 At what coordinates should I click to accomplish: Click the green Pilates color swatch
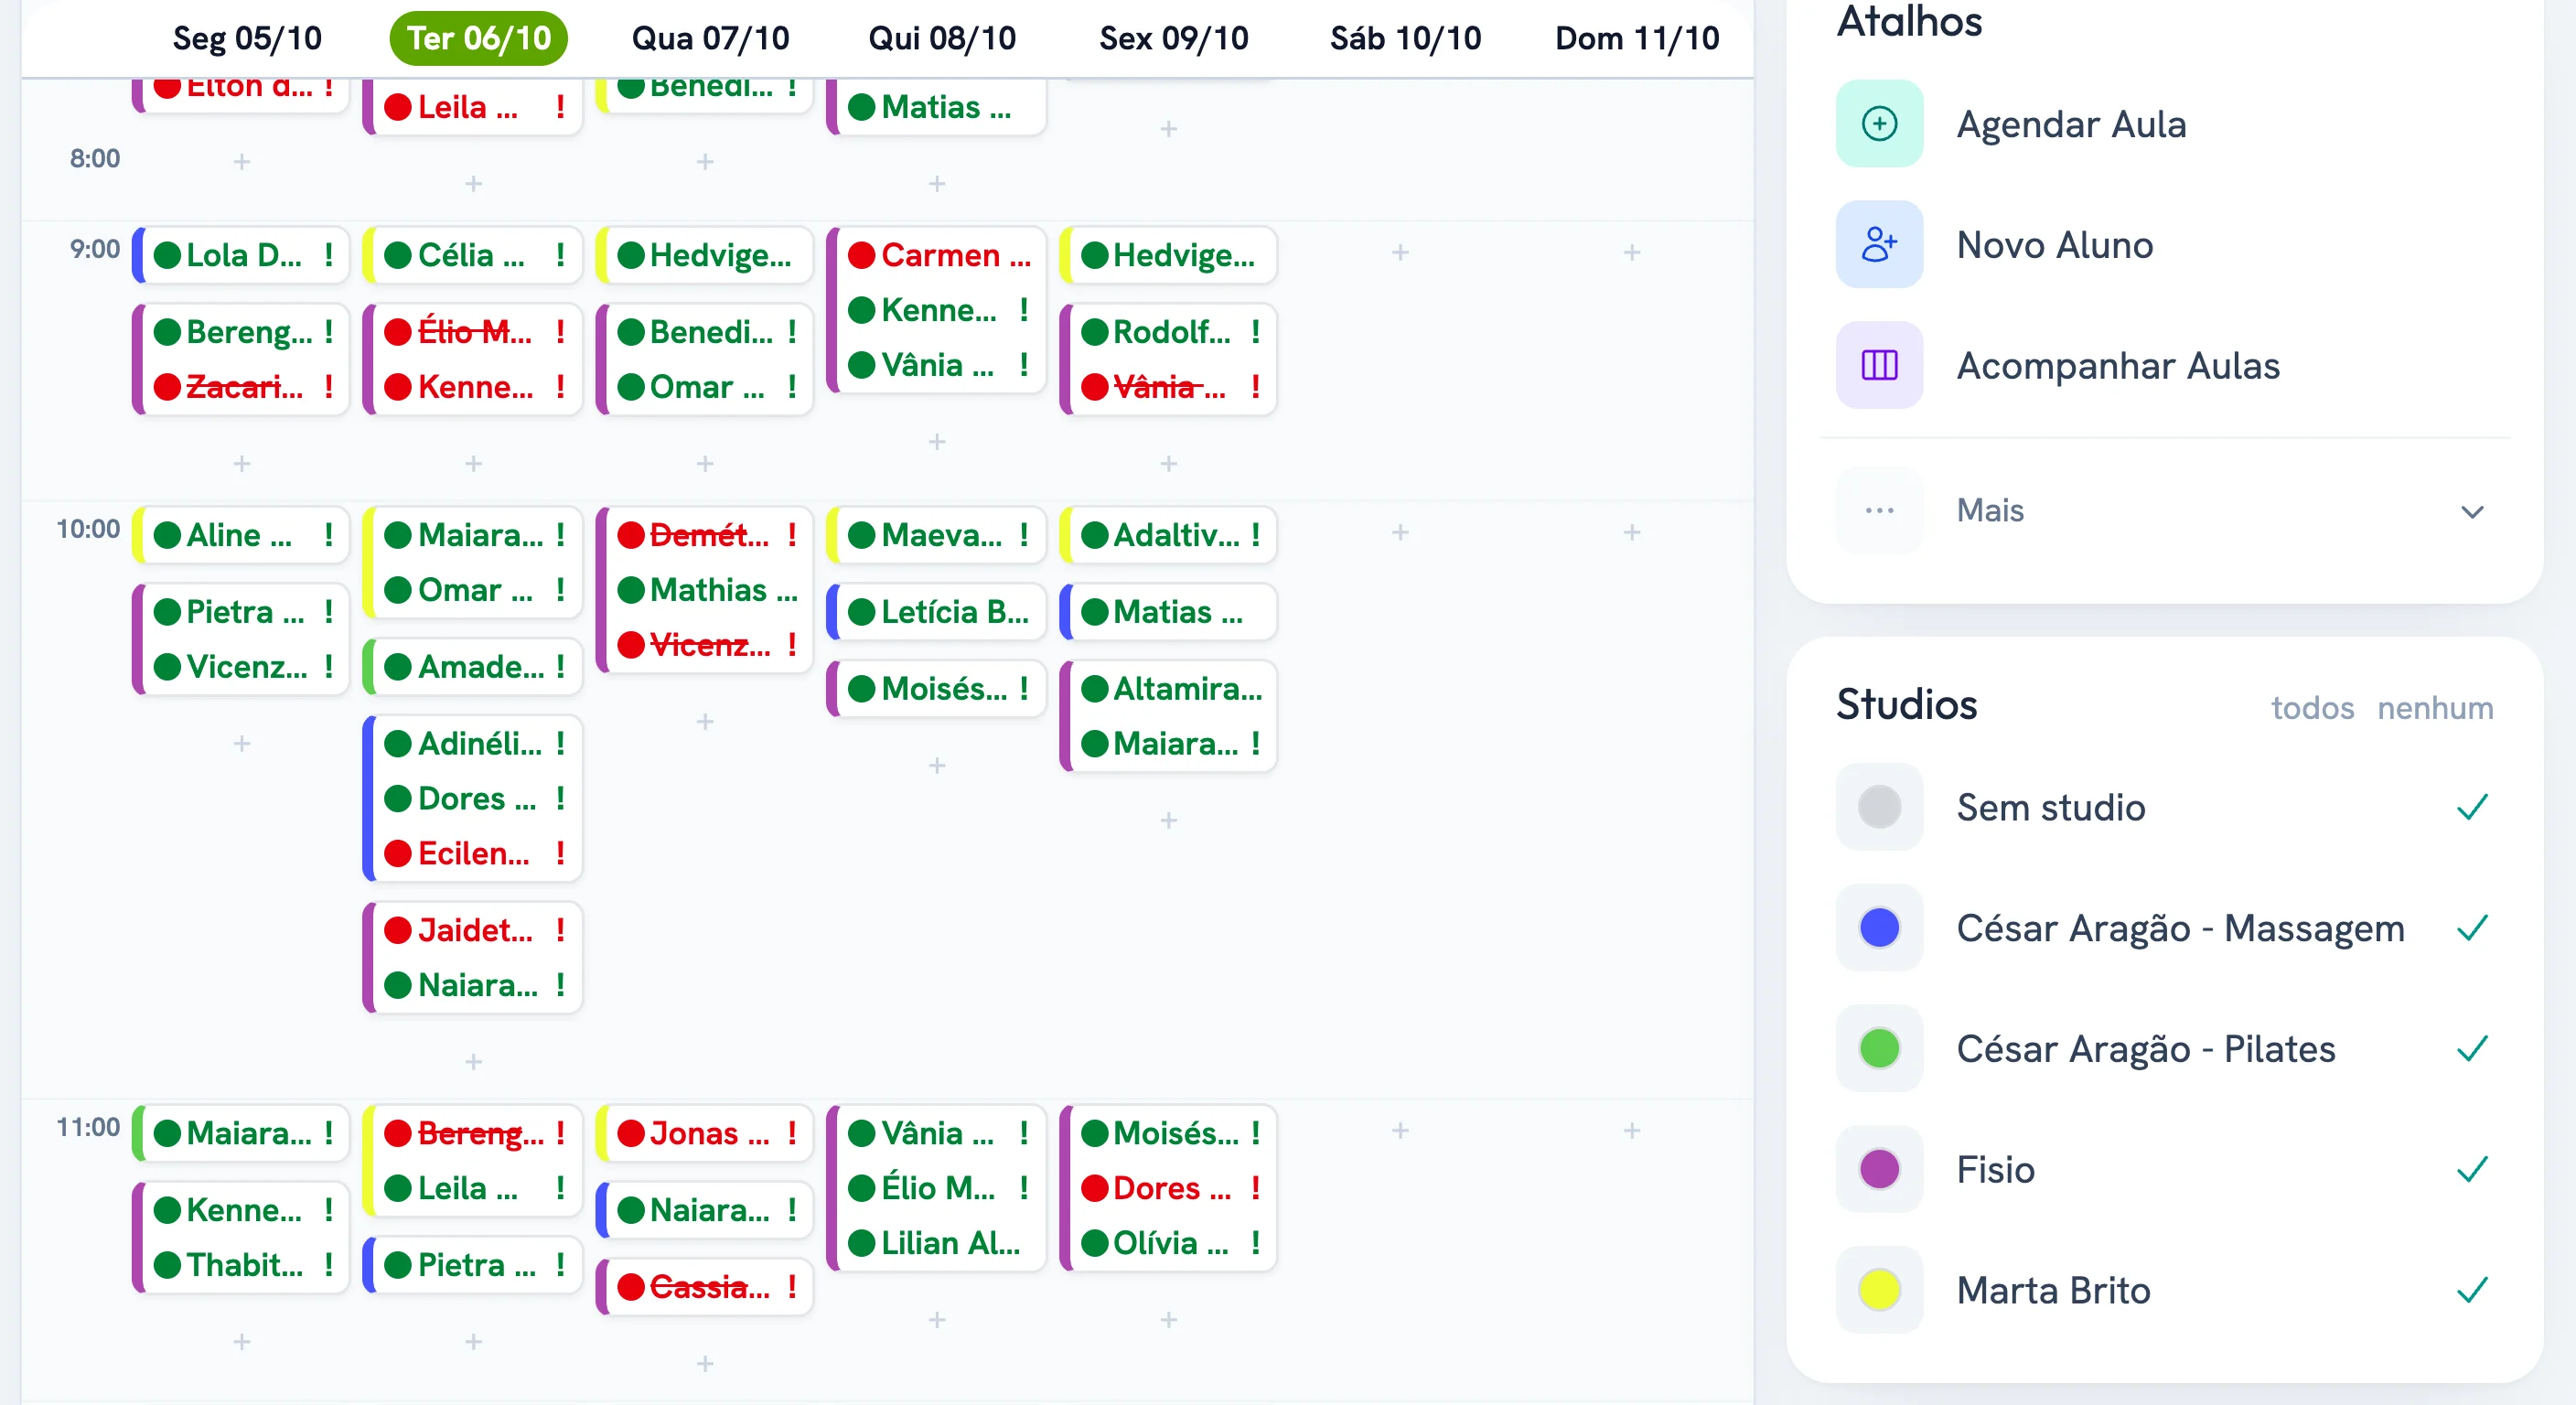pyautogui.click(x=1879, y=1049)
